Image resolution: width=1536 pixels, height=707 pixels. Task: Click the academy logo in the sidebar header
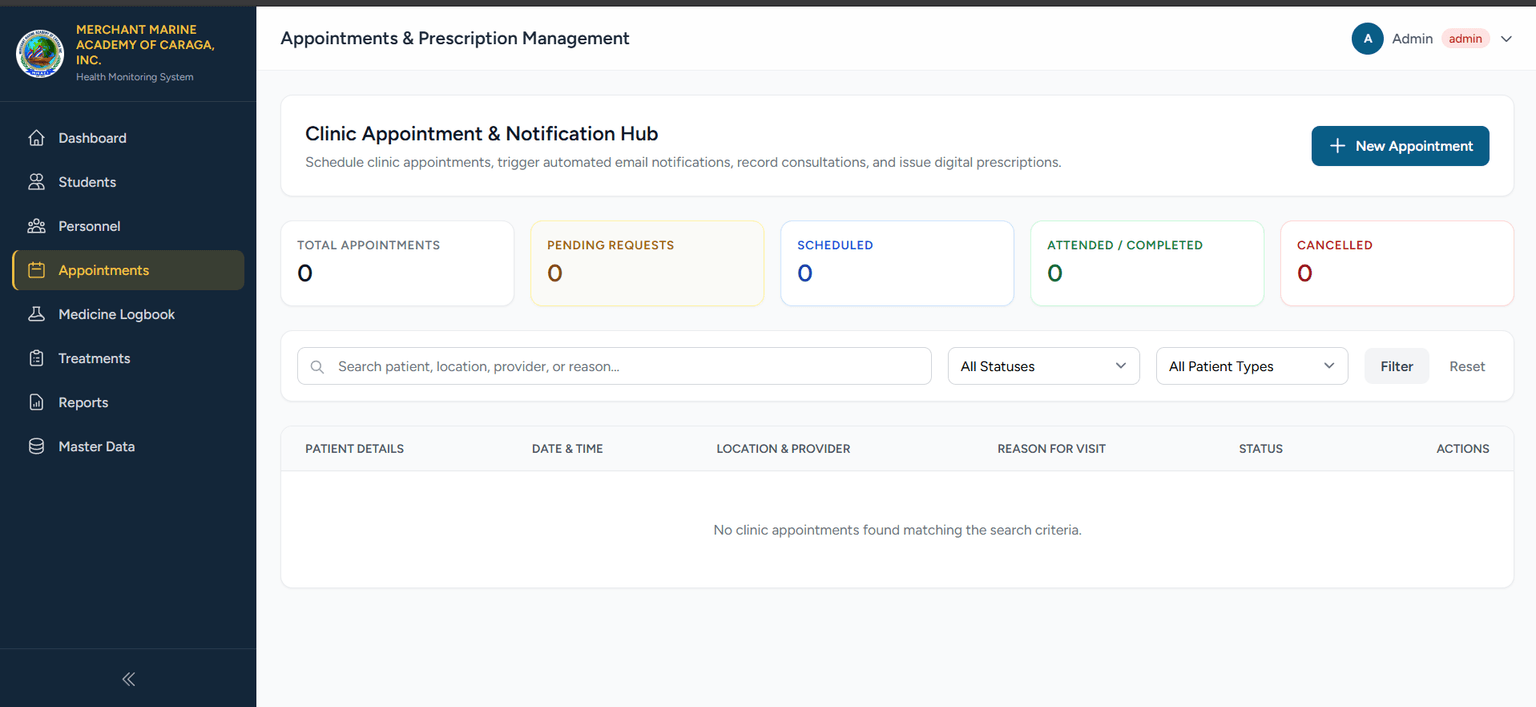coord(40,53)
